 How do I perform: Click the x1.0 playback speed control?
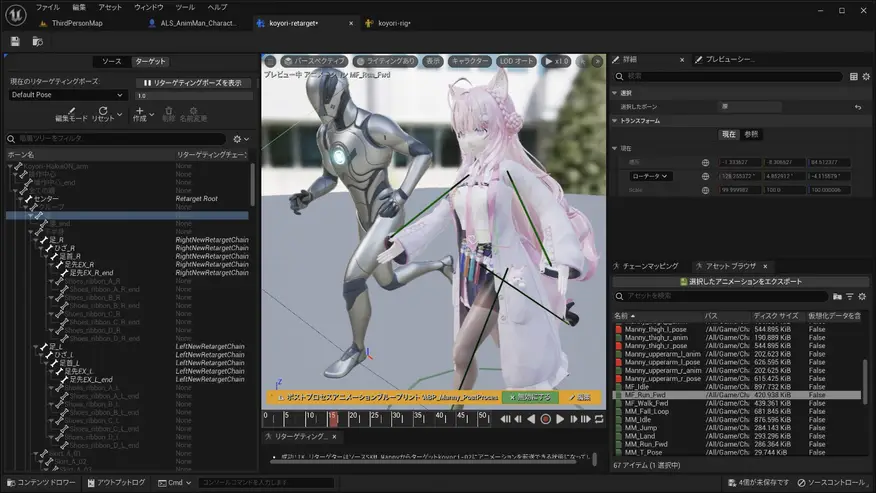pos(556,61)
